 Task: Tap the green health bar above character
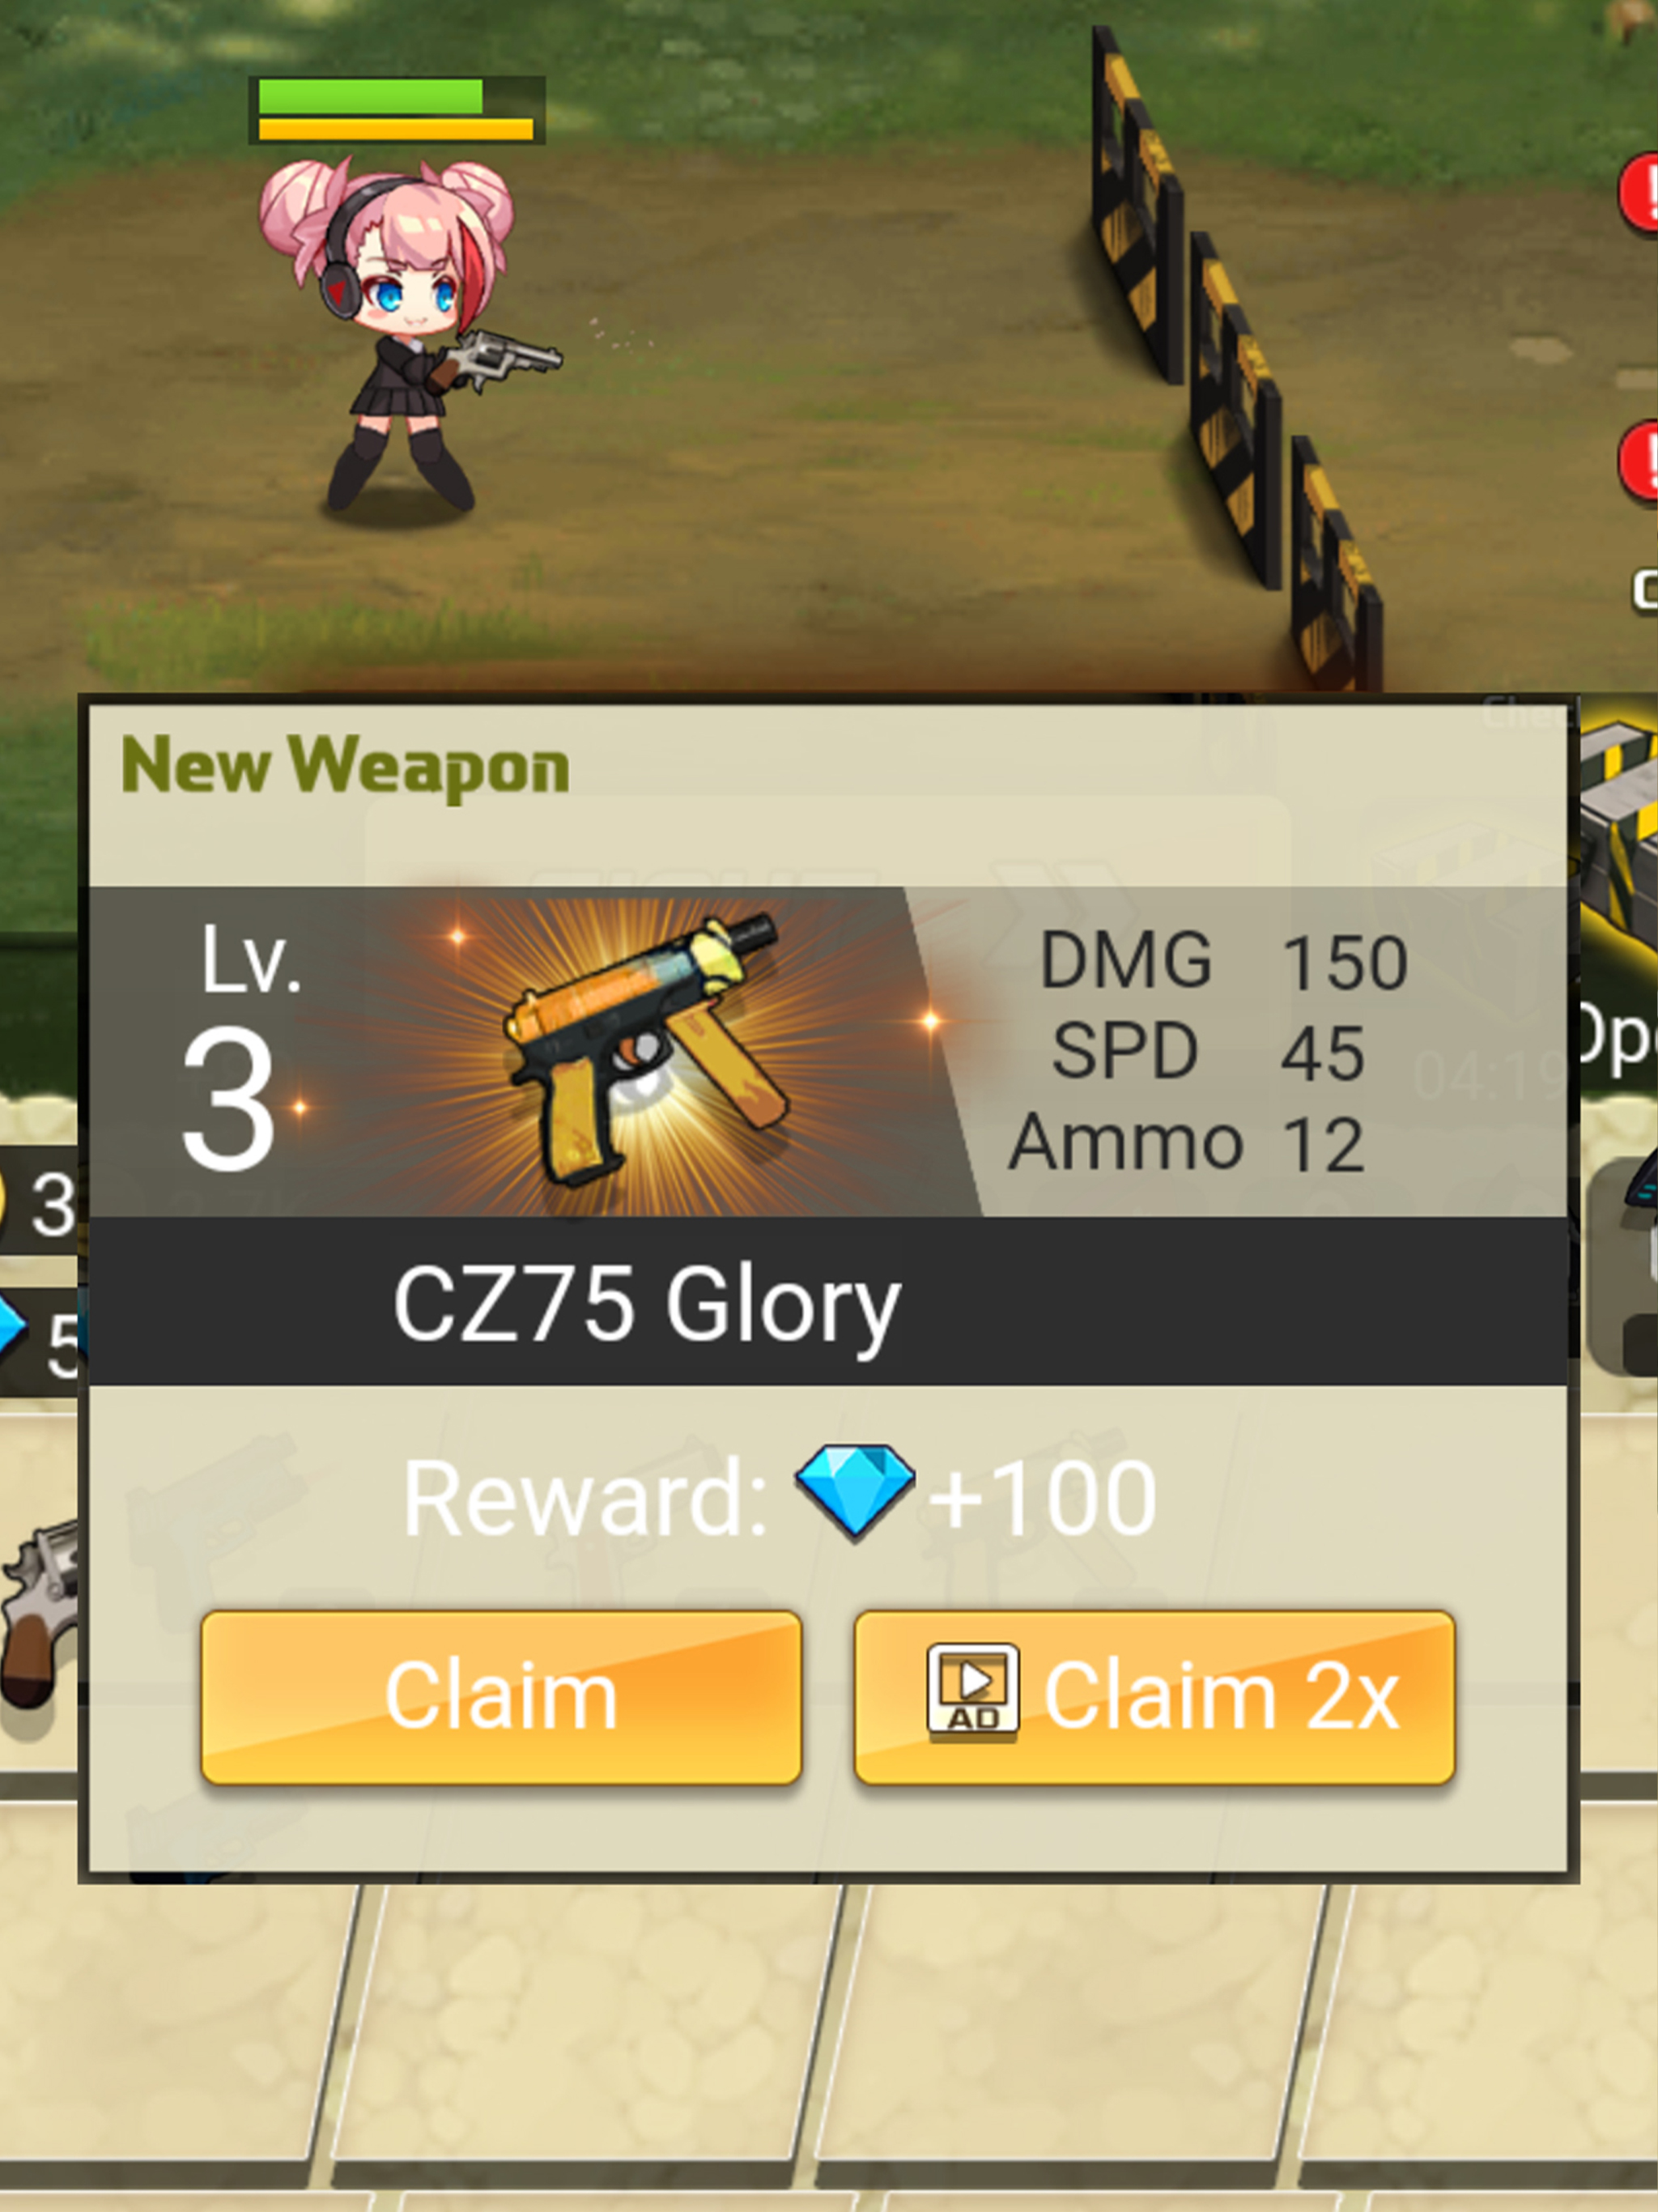(371, 97)
